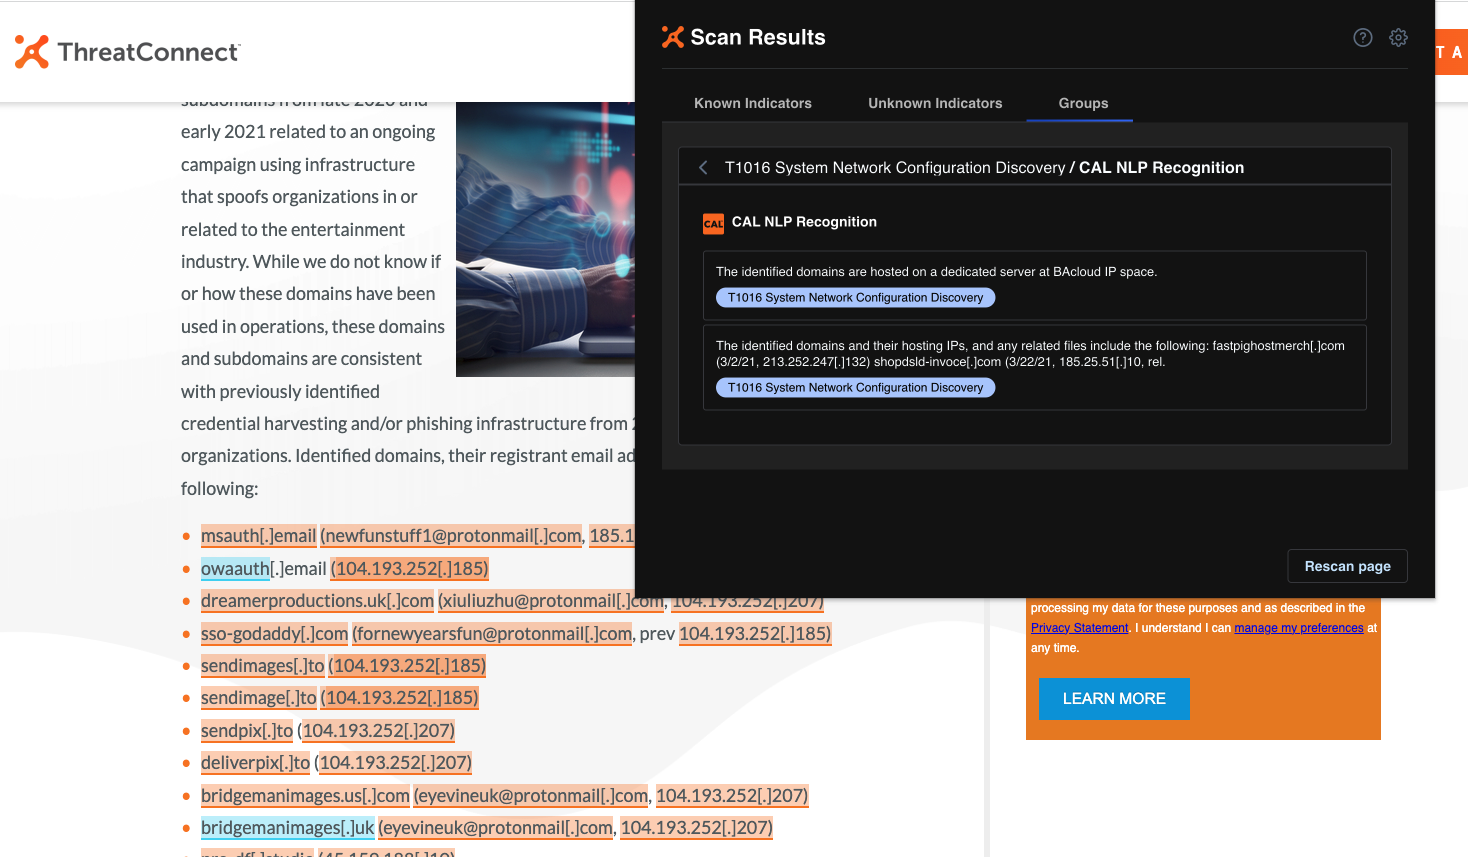Image resolution: width=1468 pixels, height=857 pixels.
Task: Click IP 104.193.252[.]185 next to owaauth[.]email
Action: (x=410, y=569)
